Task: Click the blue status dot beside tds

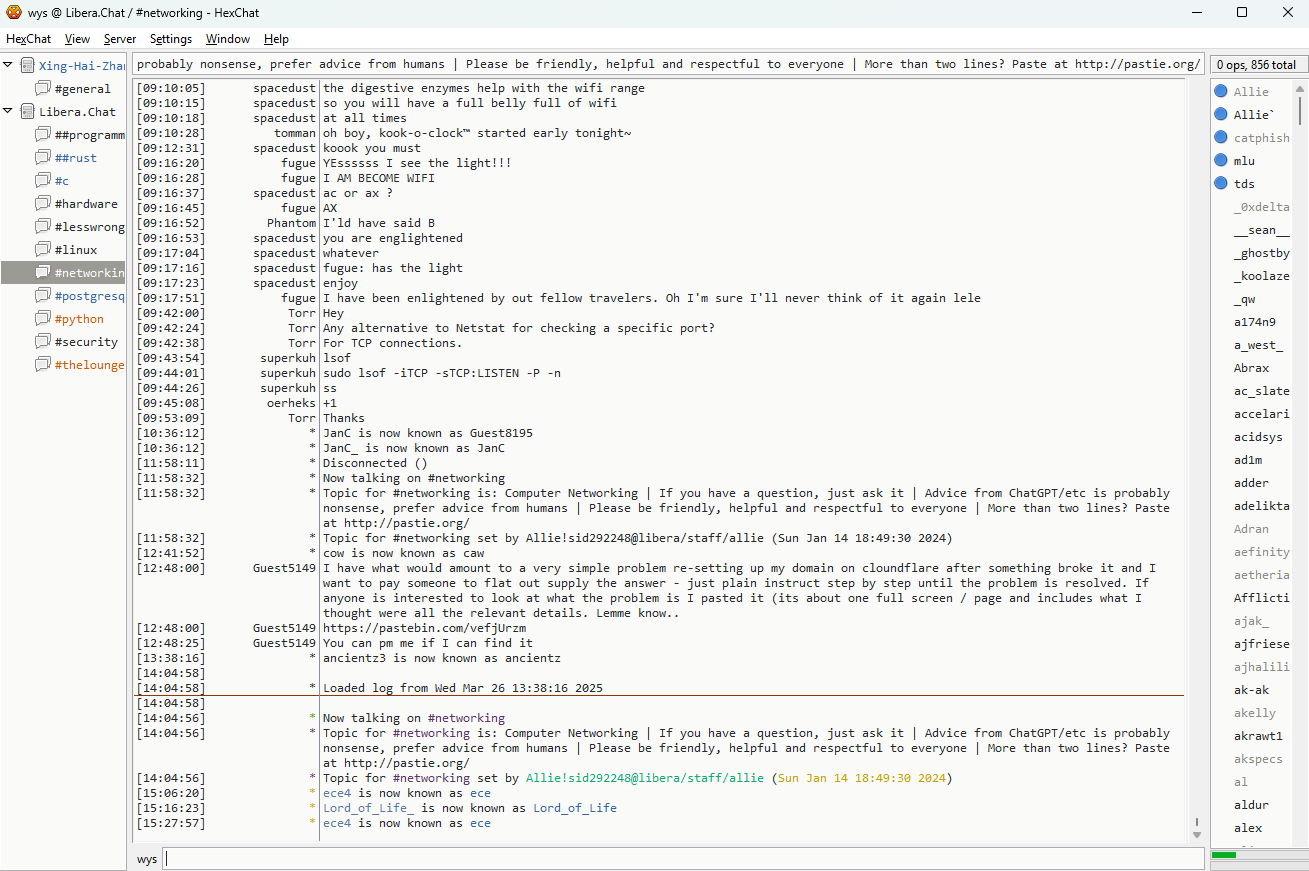Action: tap(1221, 184)
